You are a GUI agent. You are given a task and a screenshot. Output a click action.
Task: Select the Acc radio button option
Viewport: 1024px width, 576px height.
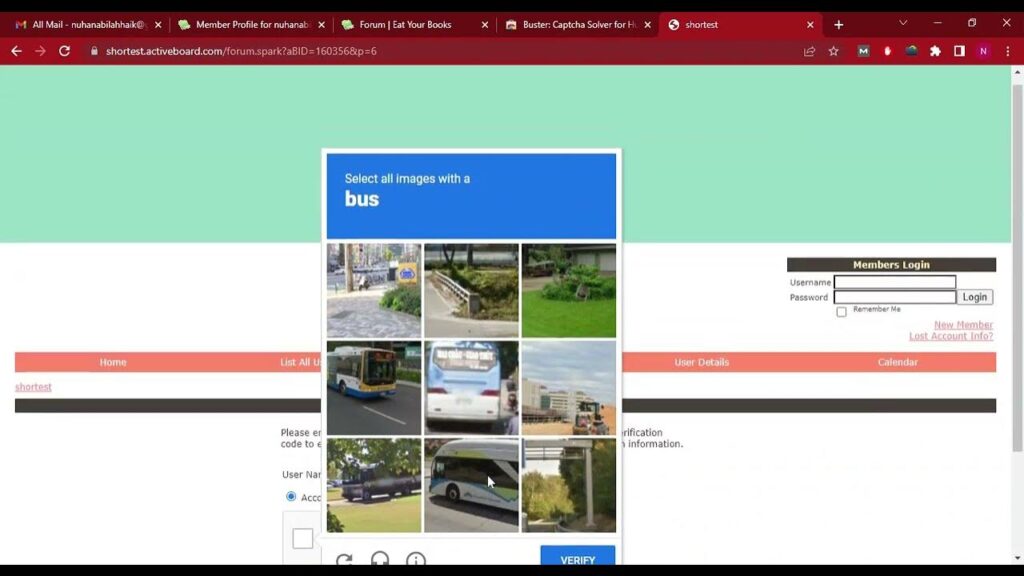pyautogui.click(x=291, y=496)
